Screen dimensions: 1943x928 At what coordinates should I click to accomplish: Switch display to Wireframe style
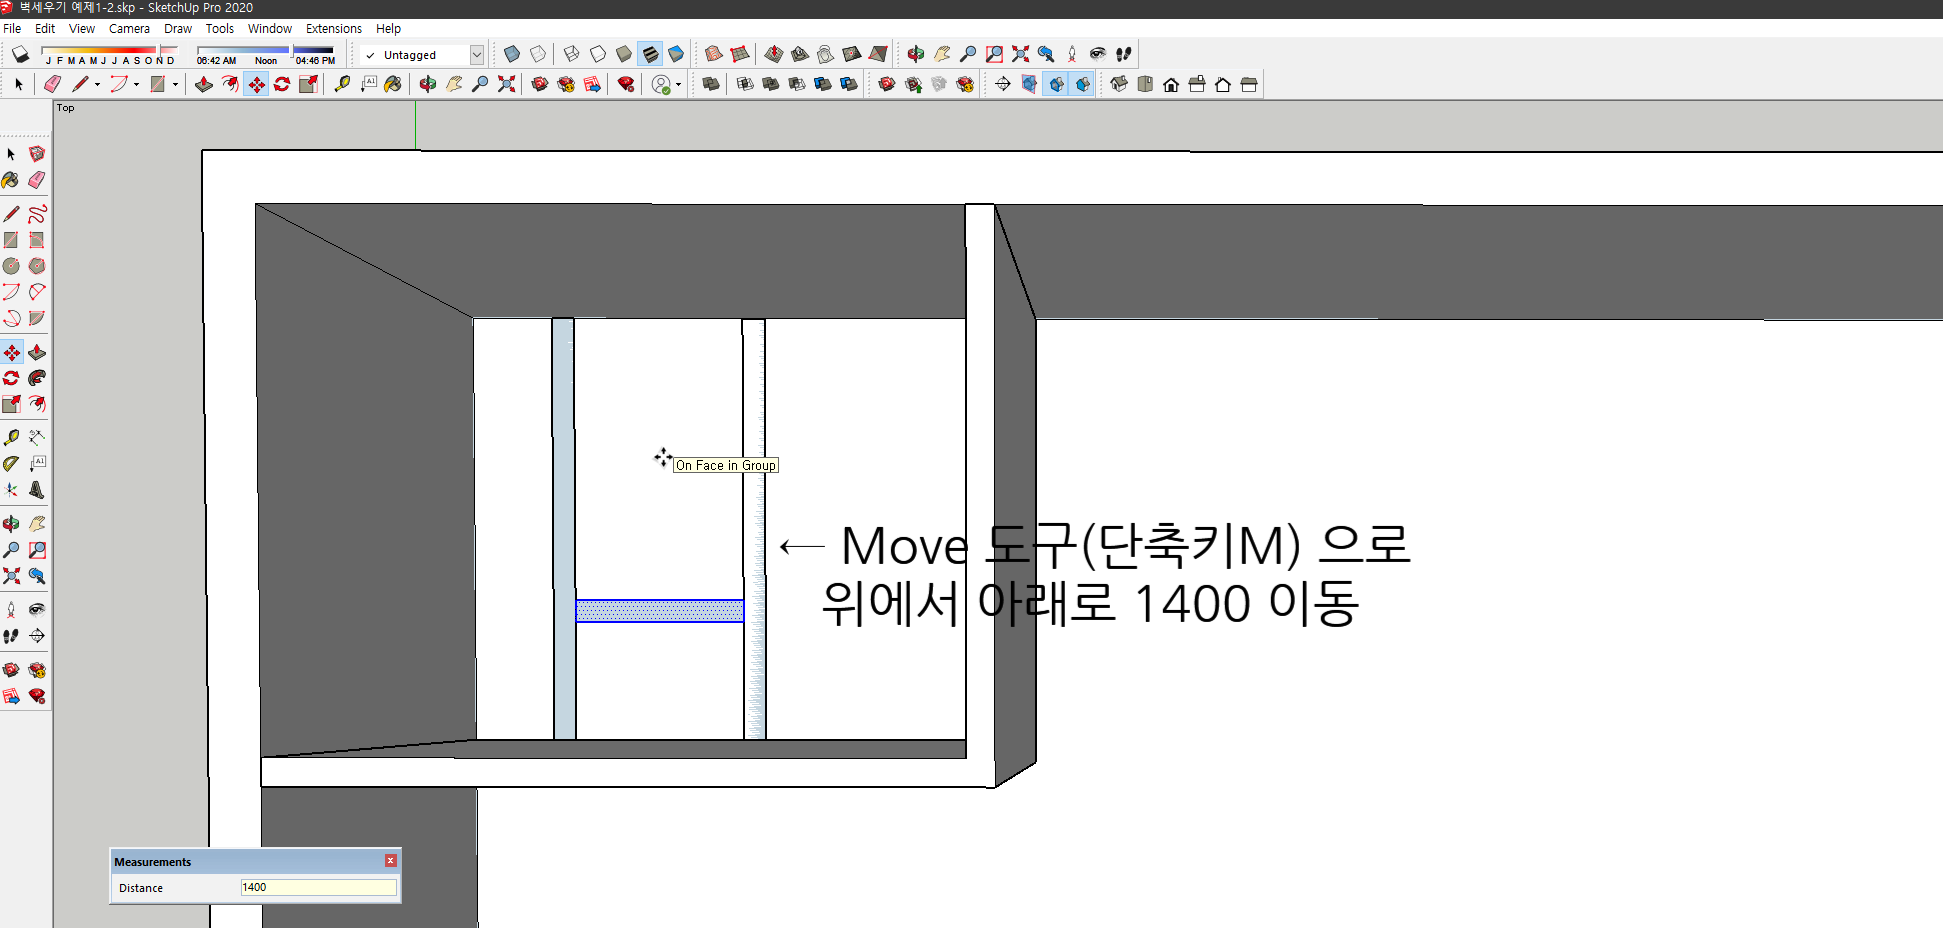[x=571, y=54]
